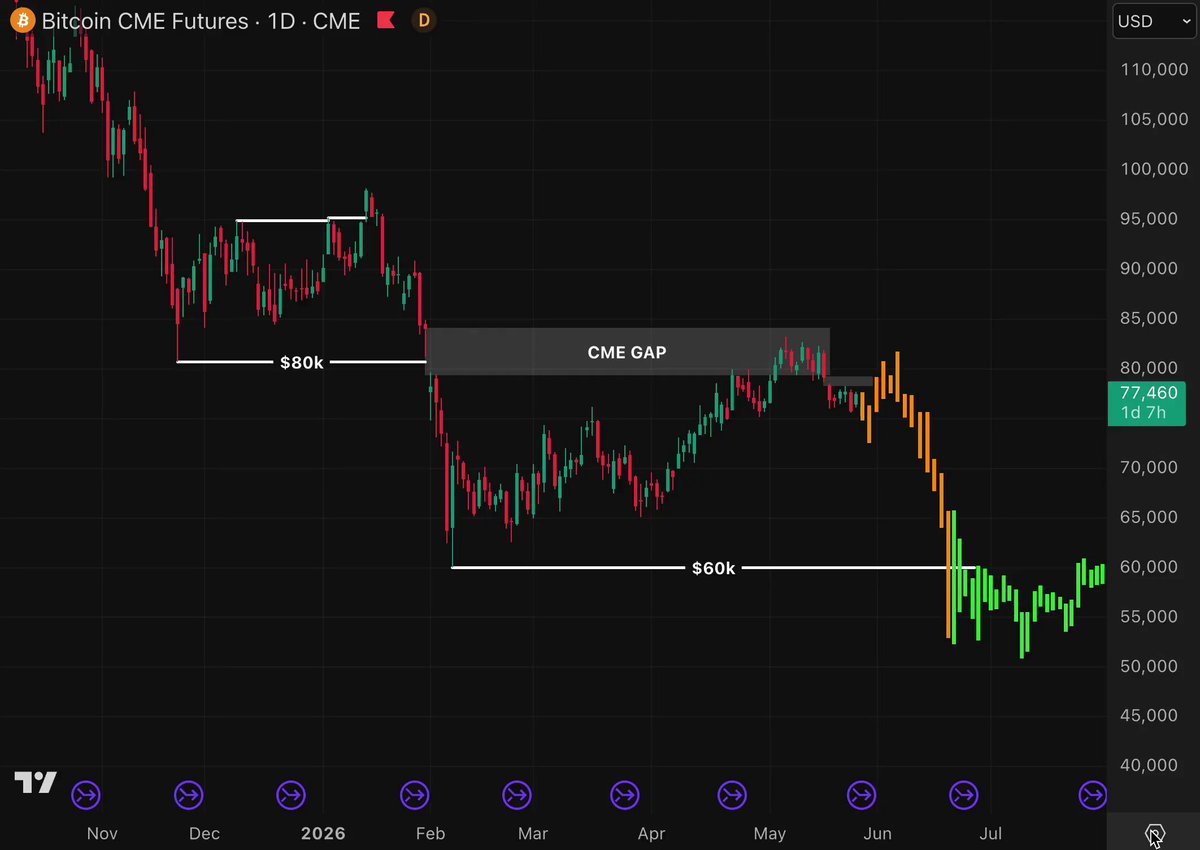Image resolution: width=1200 pixels, height=850 pixels.
Task: Click the orange D badge in the title bar
Action: [425, 20]
